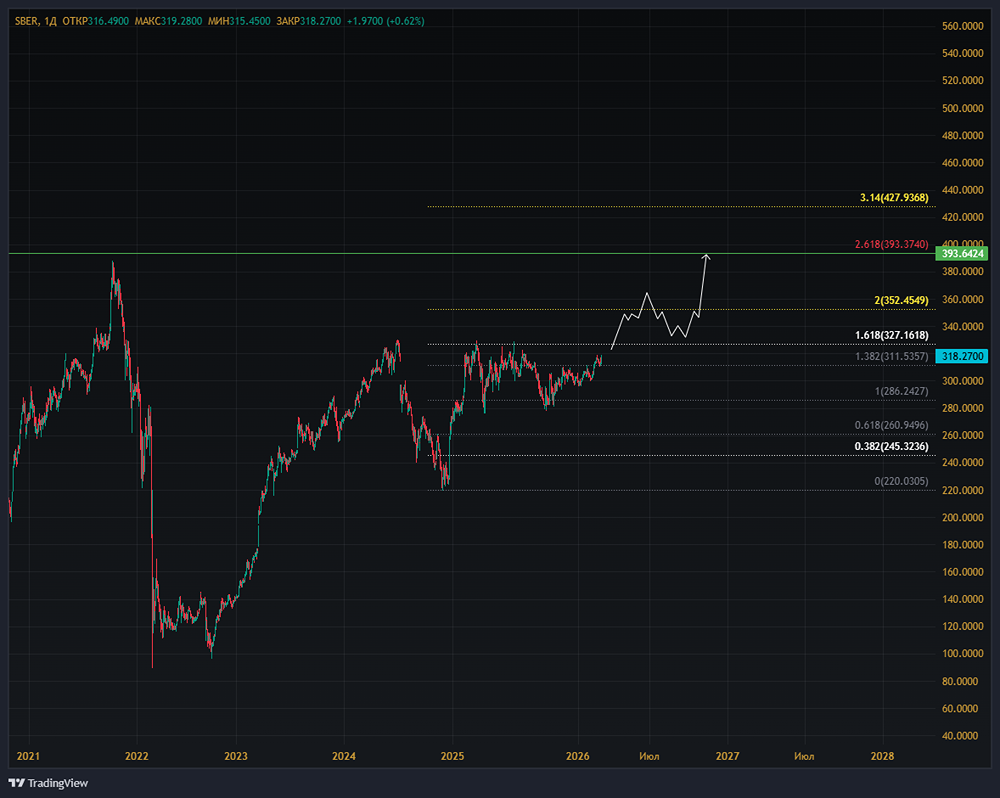Click the 2024 label on time axis

pos(344,756)
